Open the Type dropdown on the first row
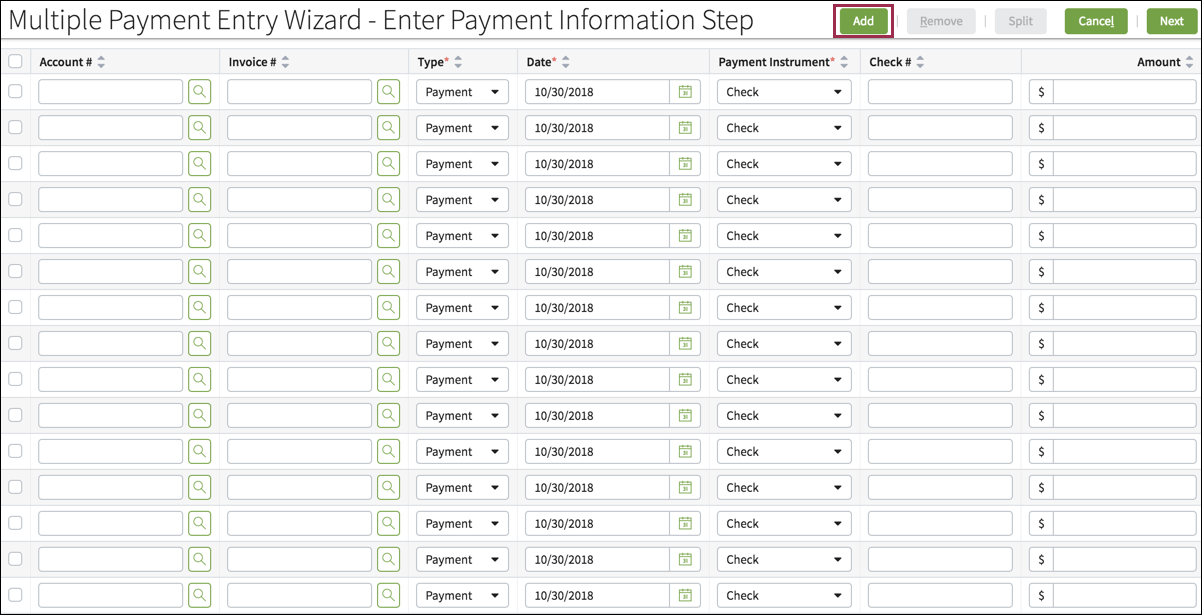The image size is (1202, 615). click(x=461, y=91)
